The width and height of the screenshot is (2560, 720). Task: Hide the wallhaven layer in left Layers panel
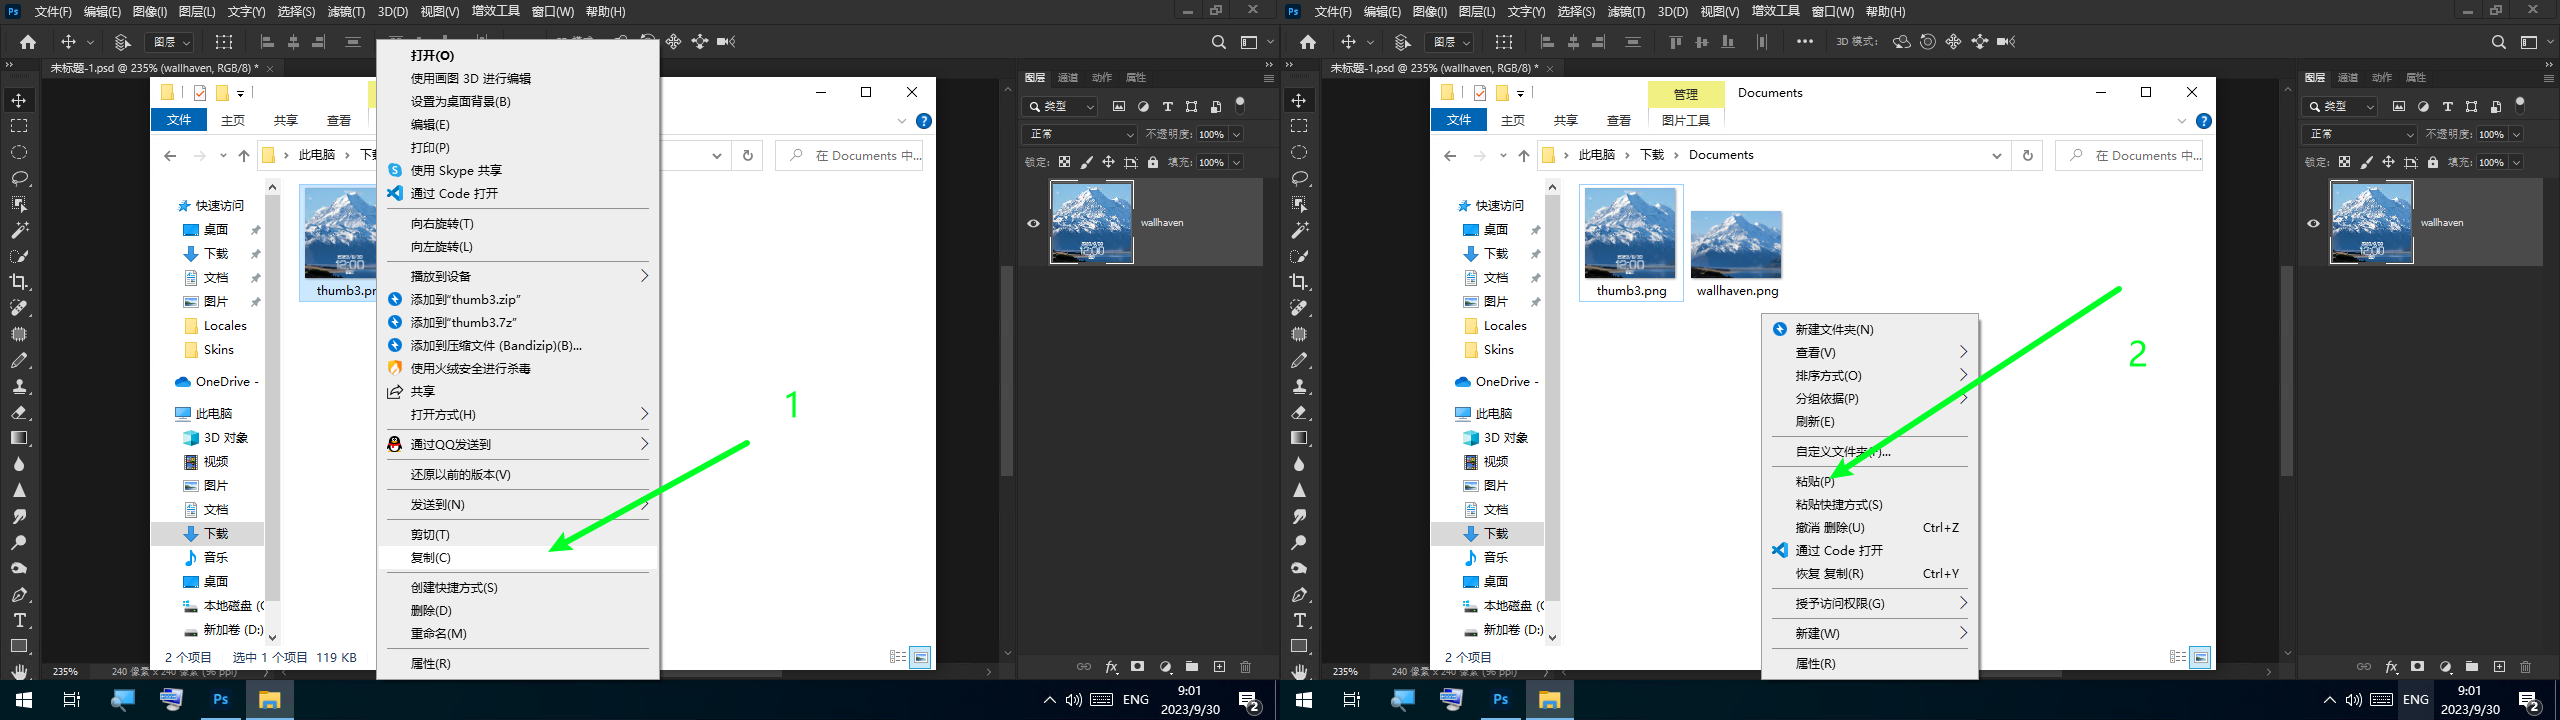tap(1033, 223)
